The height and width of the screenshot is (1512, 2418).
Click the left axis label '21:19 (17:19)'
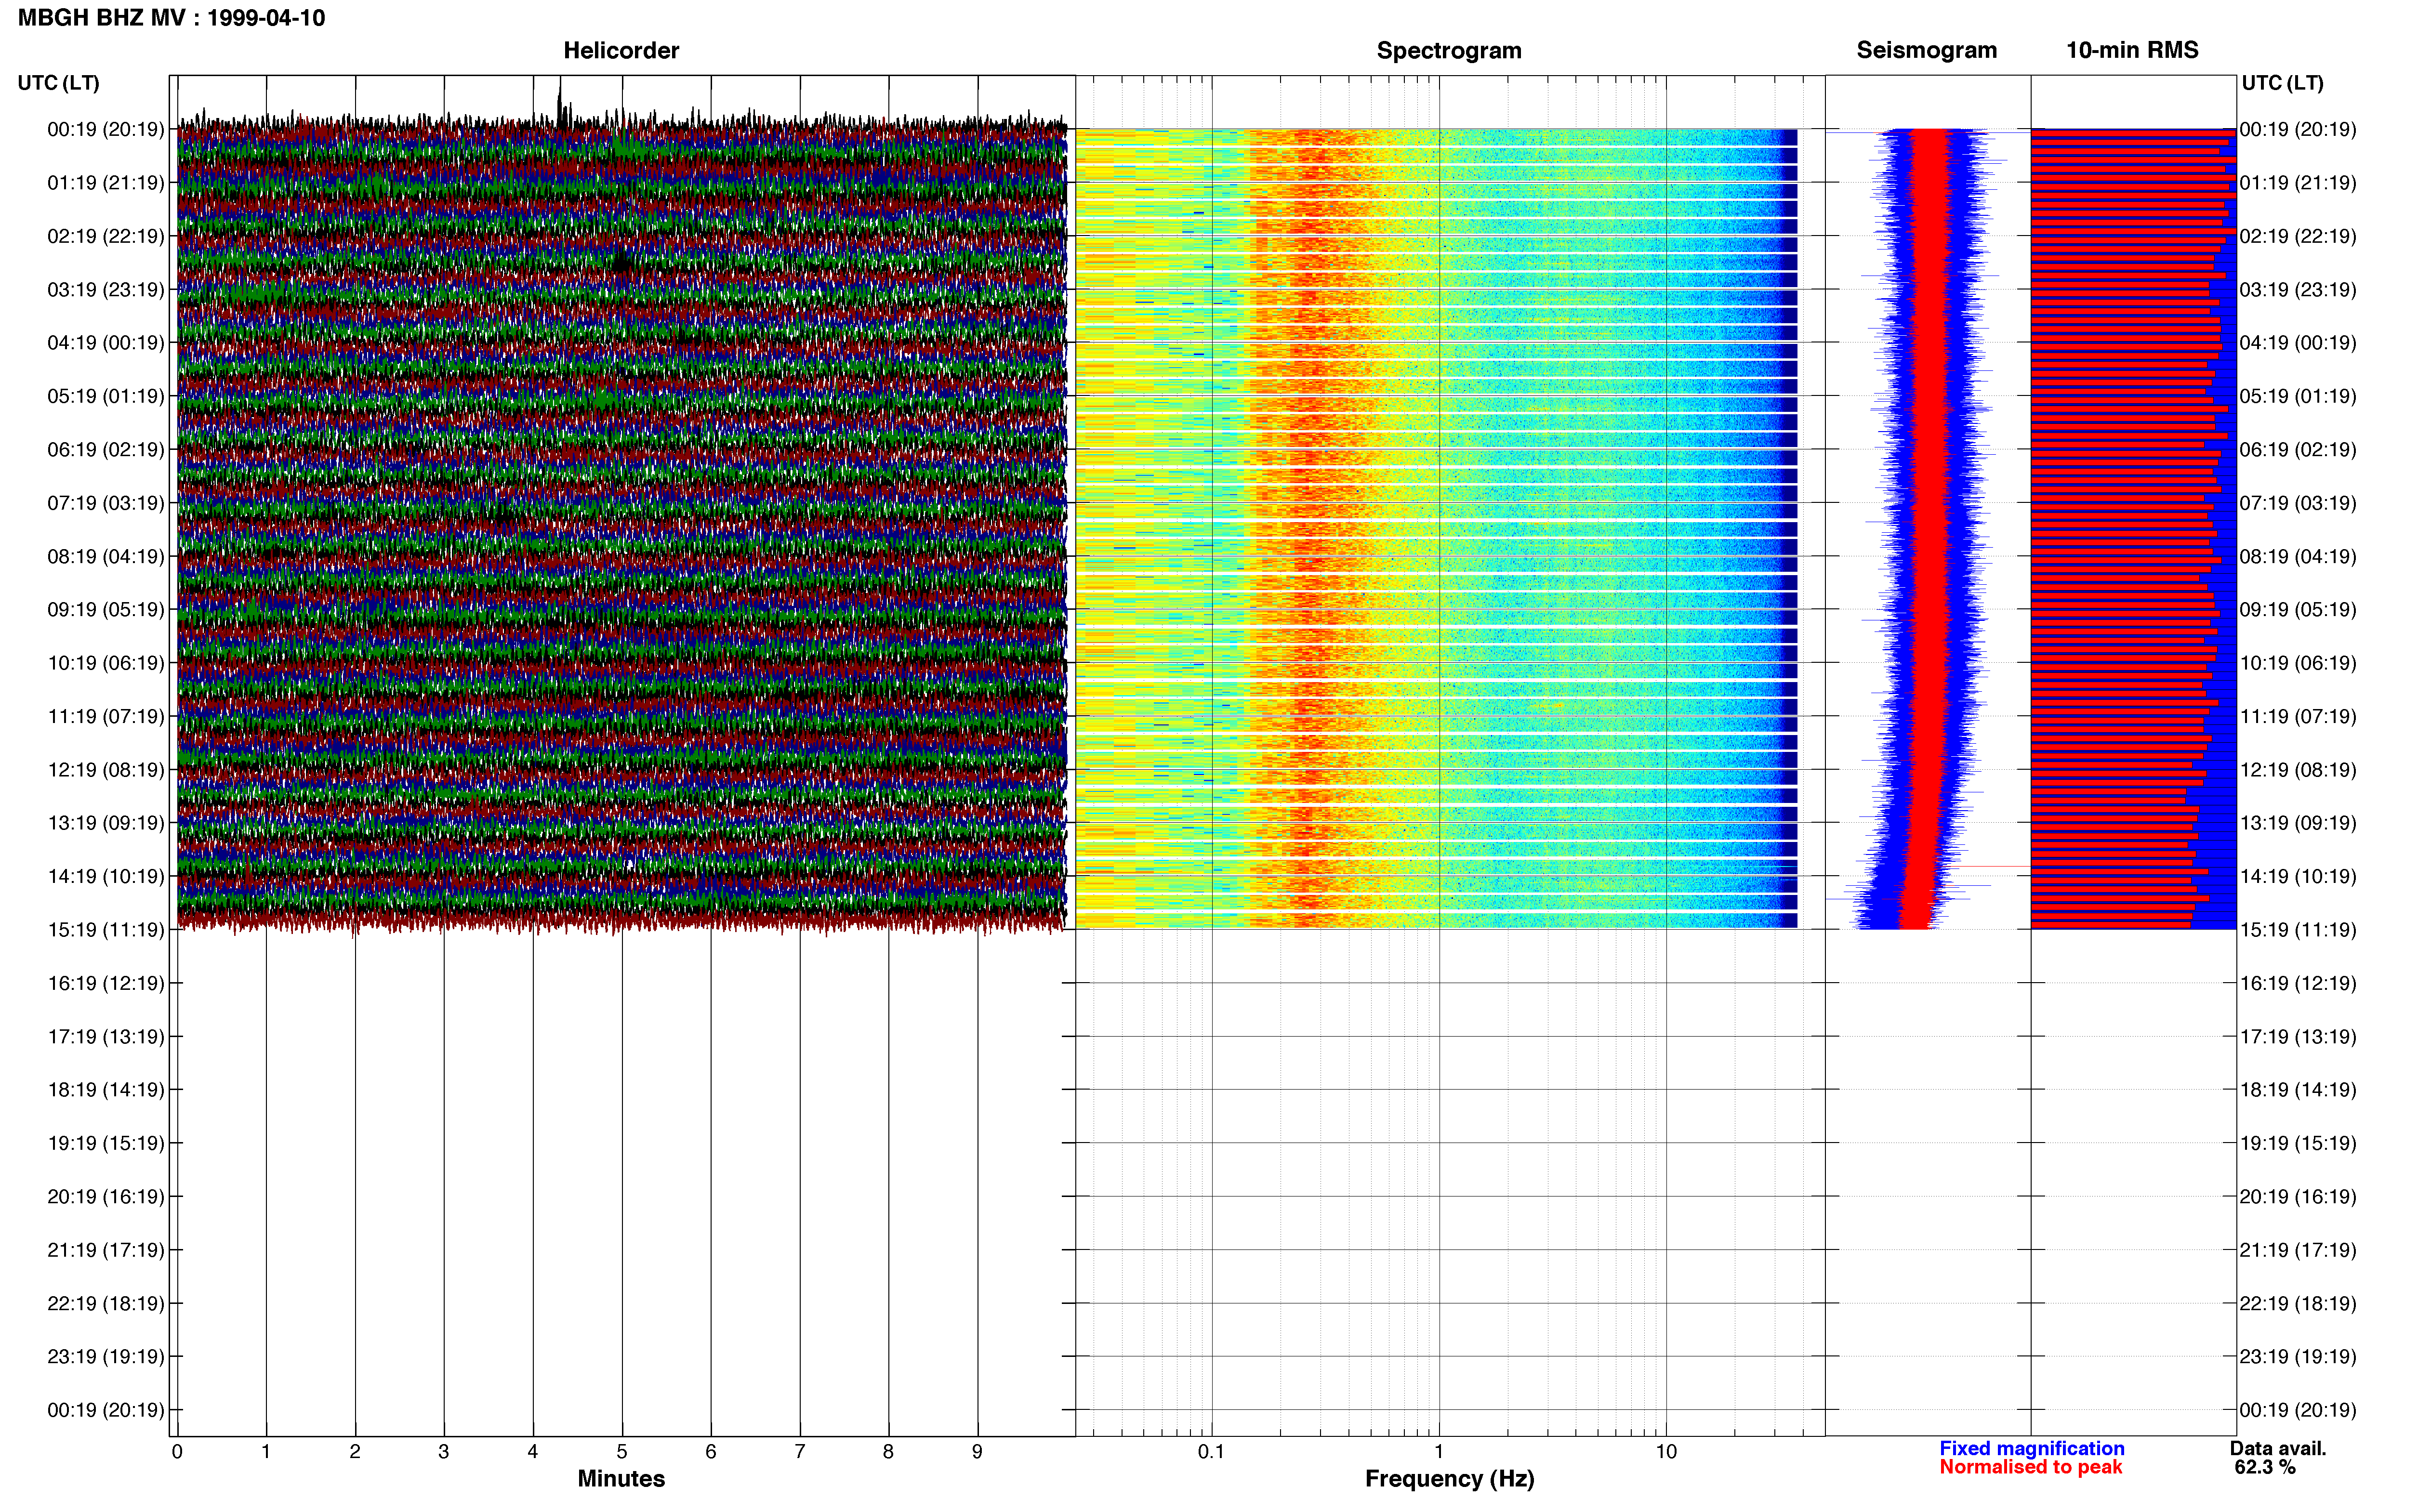pos(106,1250)
